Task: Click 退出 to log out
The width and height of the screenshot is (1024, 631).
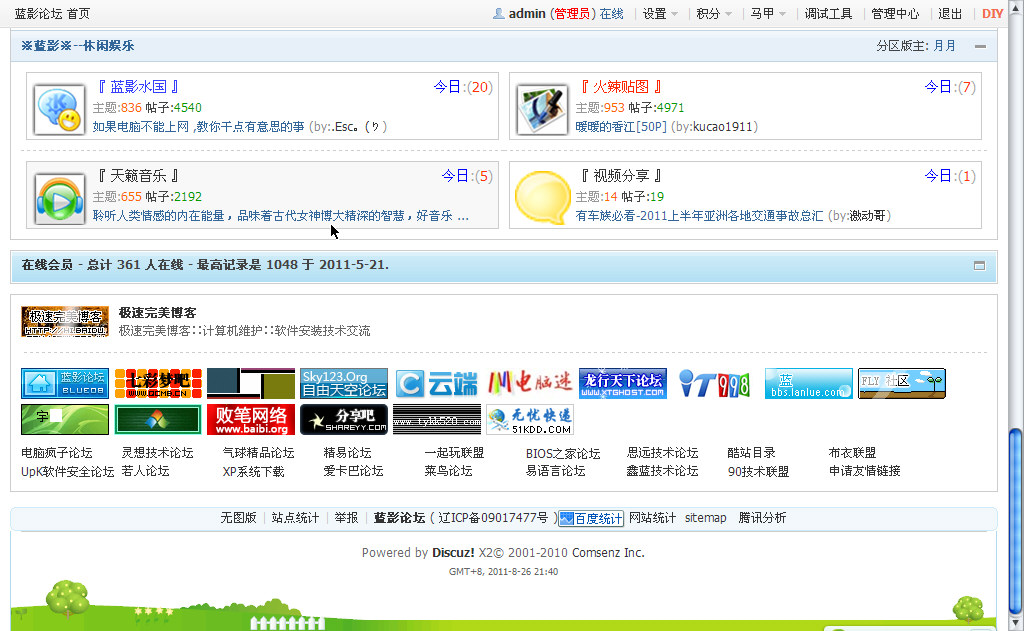Action: (950, 14)
